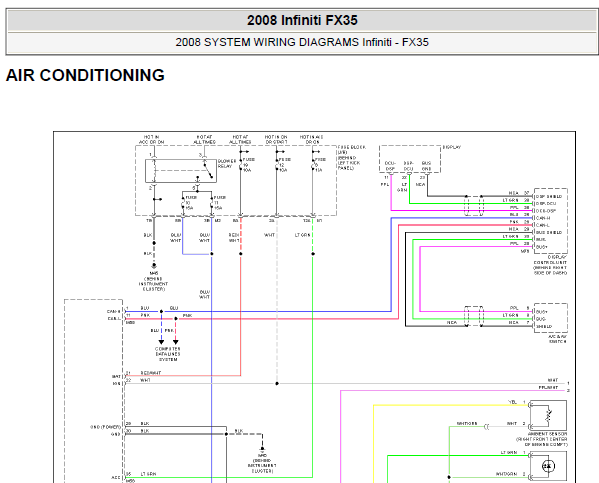Click the 'ACC' terminal label on the left module
Screen dimensions: 599x483
pos(116,478)
